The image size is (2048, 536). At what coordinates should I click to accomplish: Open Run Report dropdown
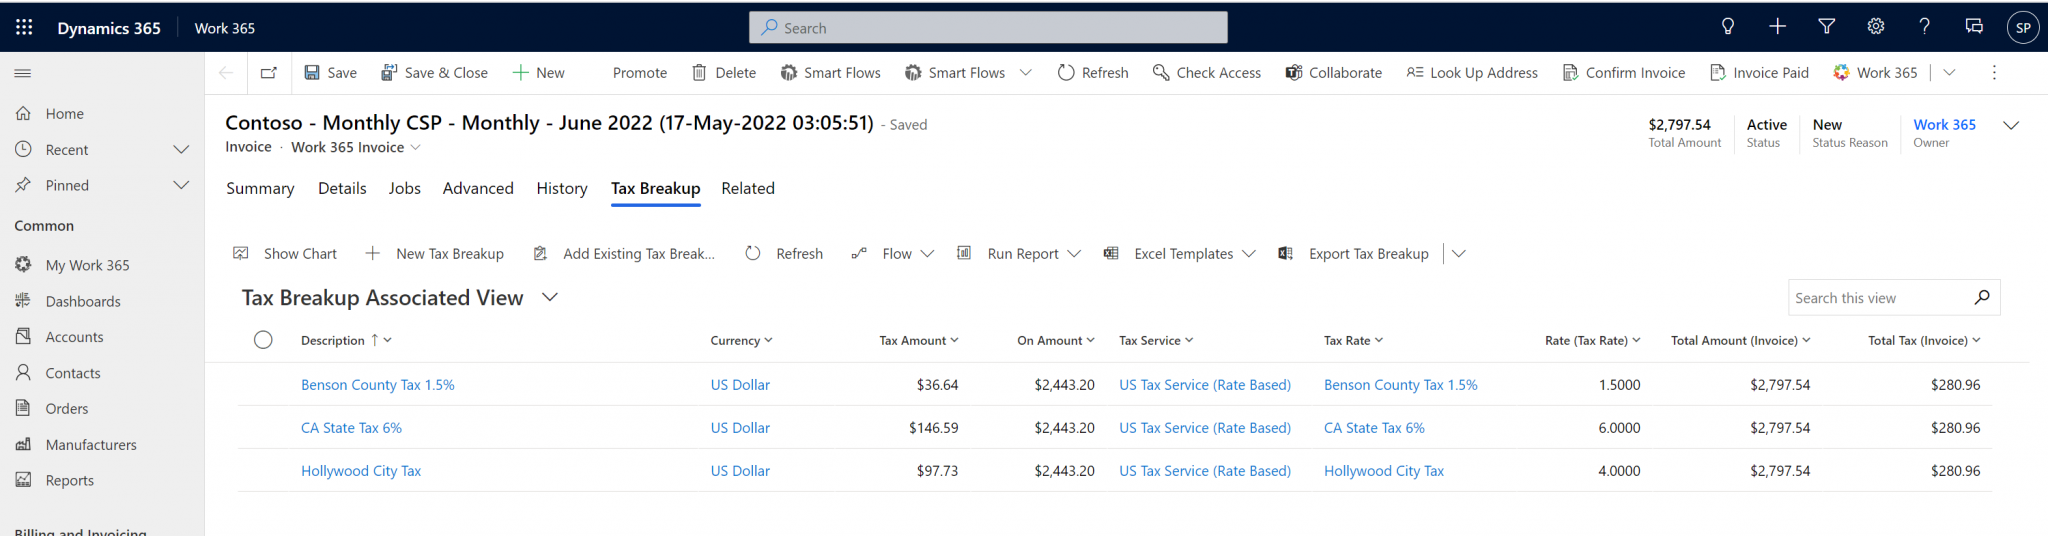click(x=1019, y=254)
